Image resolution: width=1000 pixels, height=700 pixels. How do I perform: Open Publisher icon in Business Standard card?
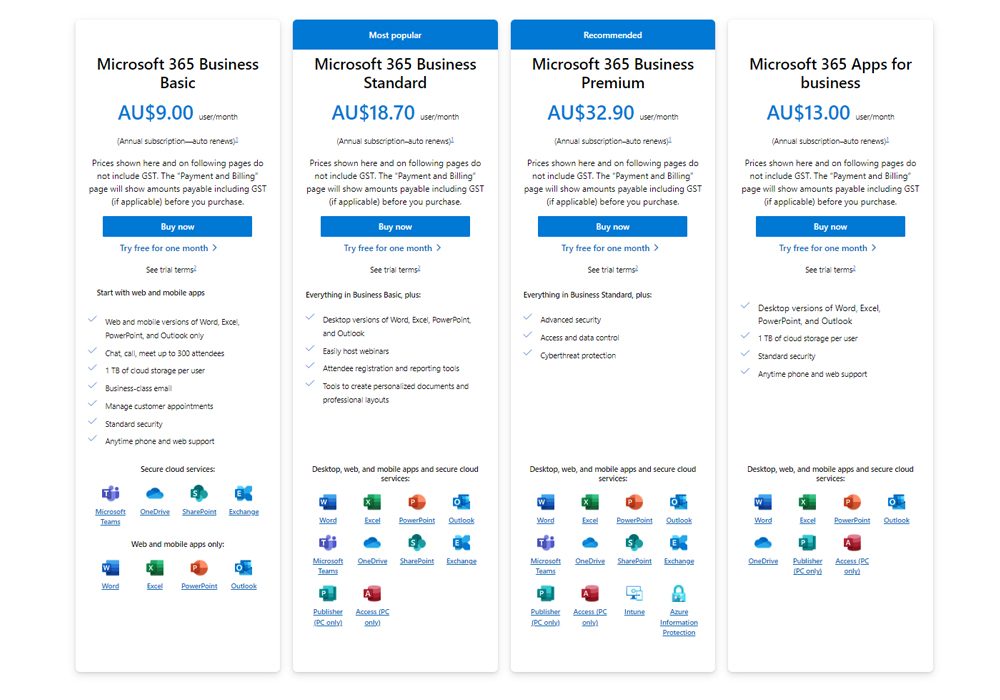(x=328, y=594)
